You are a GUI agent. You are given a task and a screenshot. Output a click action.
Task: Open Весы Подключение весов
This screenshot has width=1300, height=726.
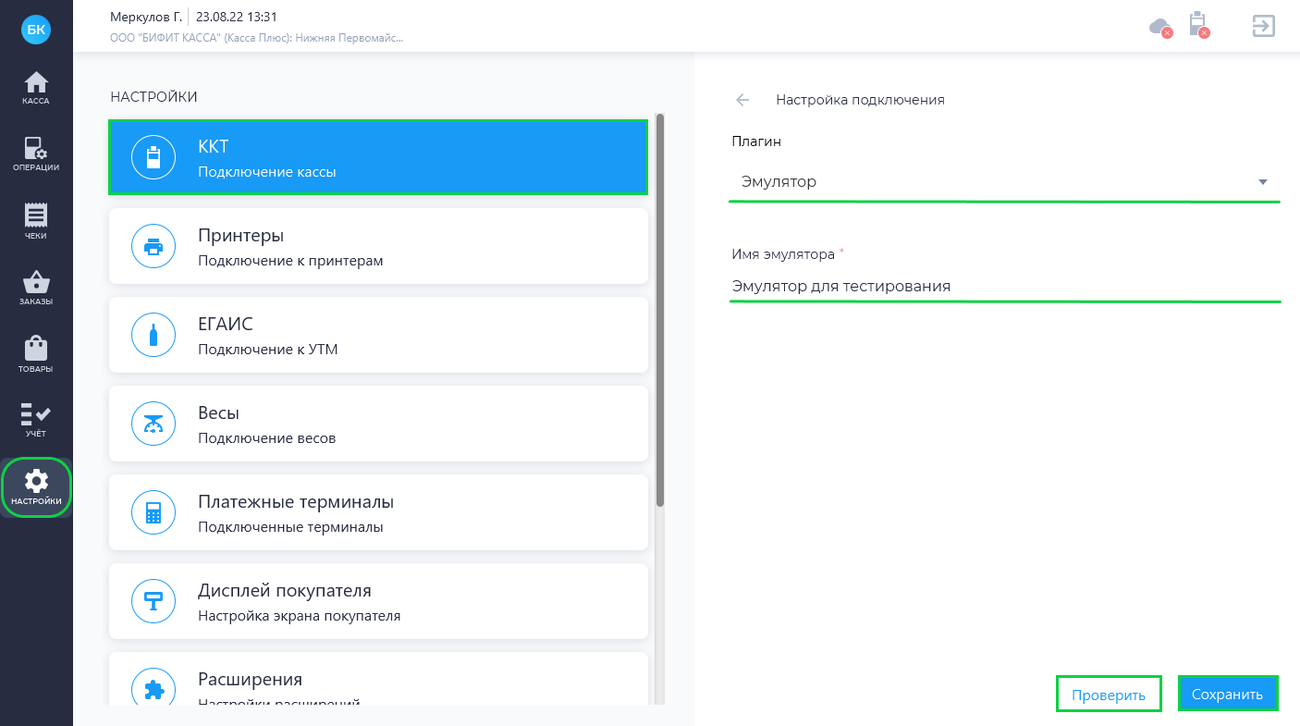(x=378, y=424)
